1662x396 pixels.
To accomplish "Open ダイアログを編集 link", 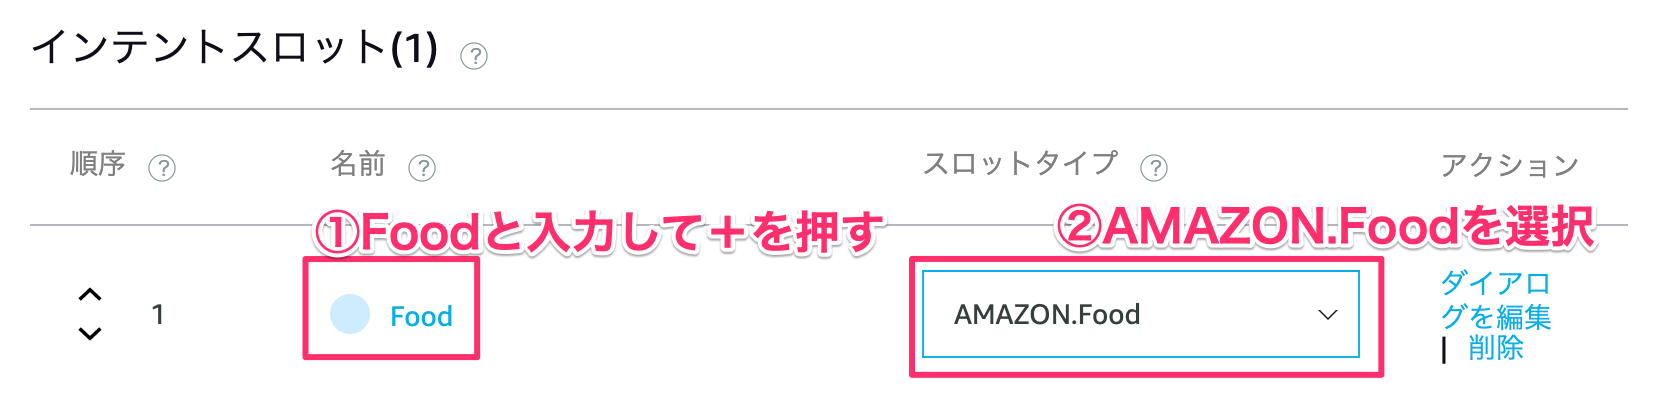I will [1495, 300].
